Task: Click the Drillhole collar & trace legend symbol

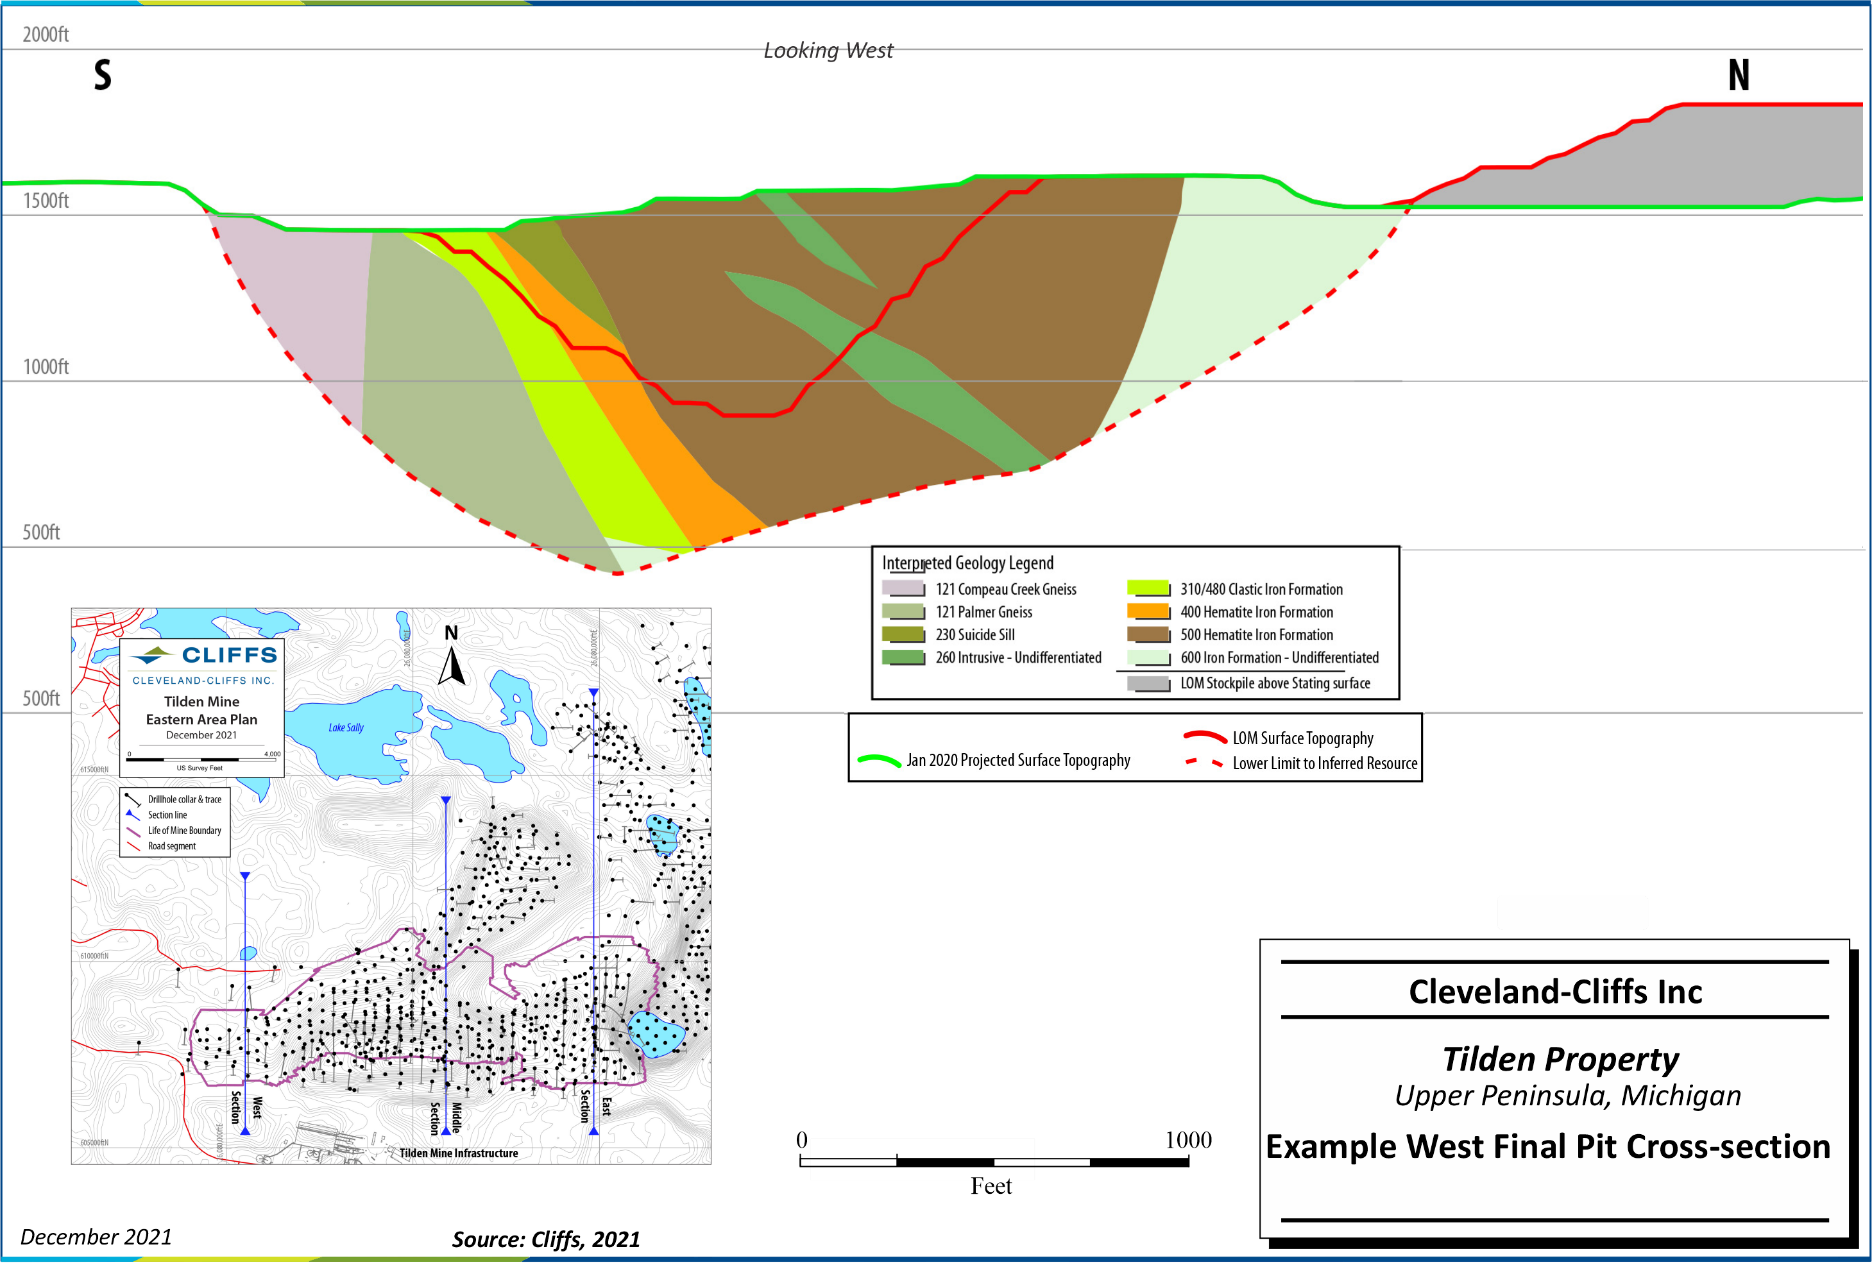Action: coord(132,800)
